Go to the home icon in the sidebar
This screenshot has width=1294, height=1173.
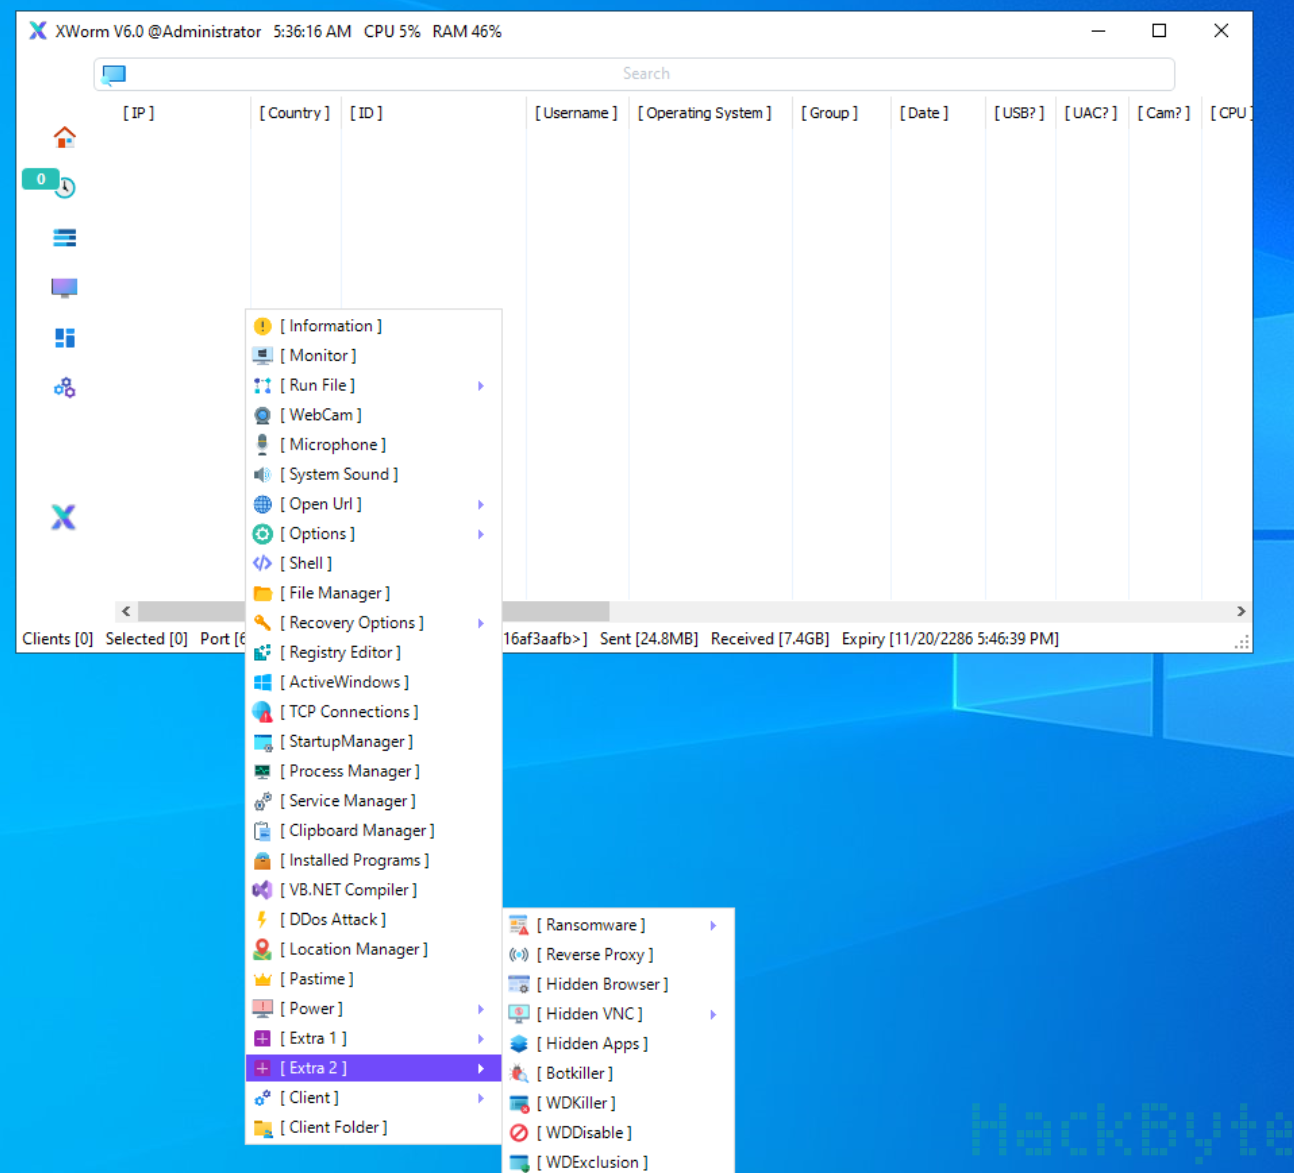click(65, 137)
